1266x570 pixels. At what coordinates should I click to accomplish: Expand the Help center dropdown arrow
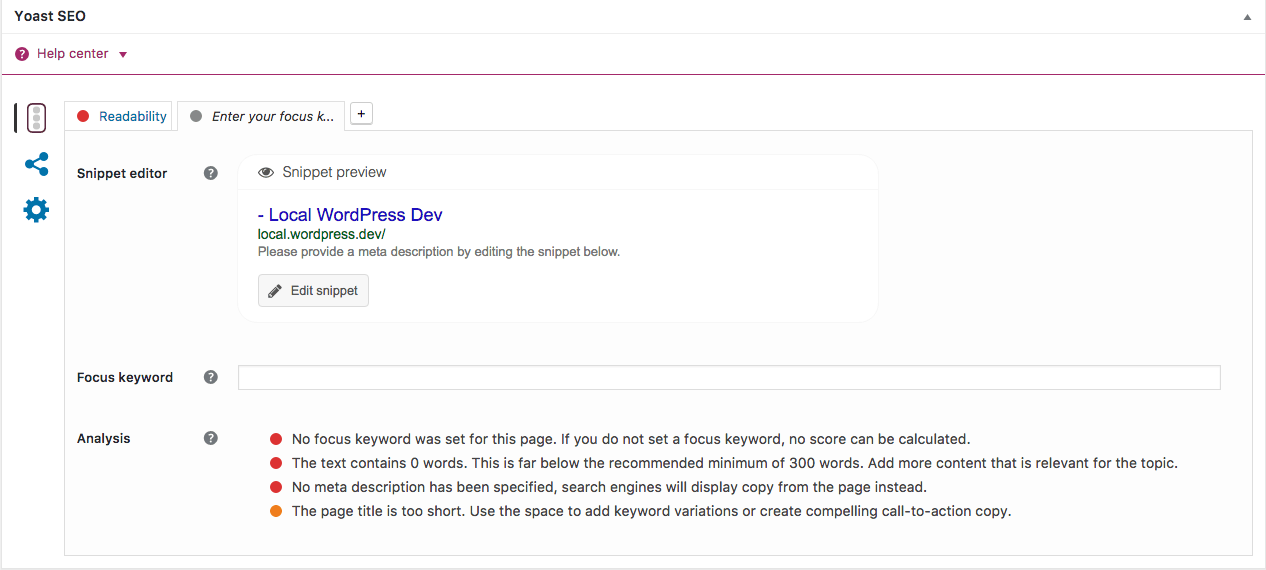tap(123, 55)
